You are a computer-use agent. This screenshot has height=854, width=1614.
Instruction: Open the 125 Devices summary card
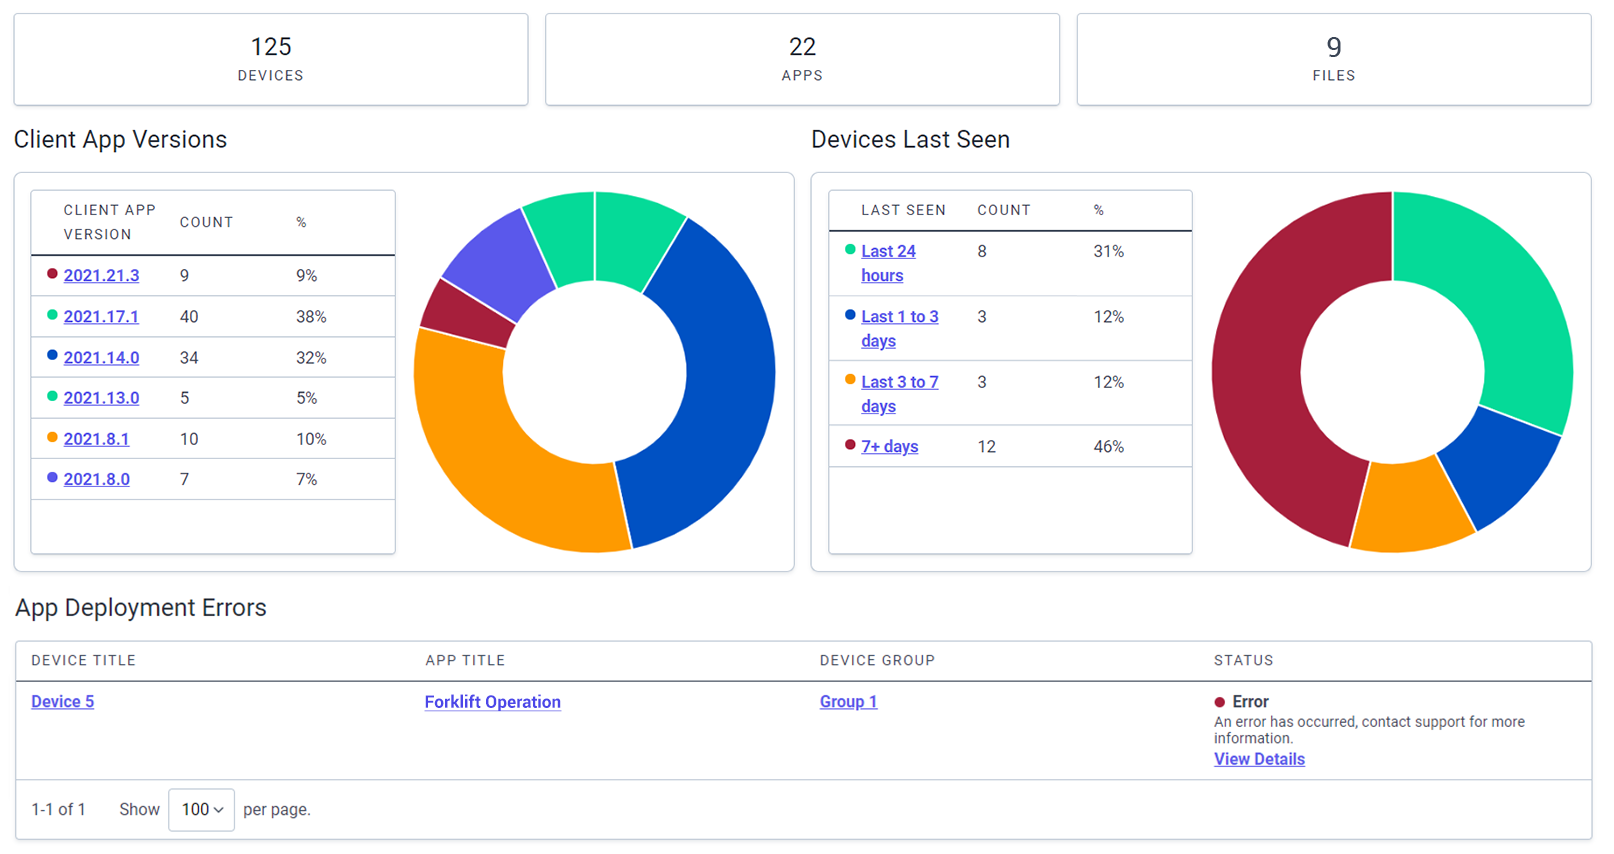click(x=271, y=59)
